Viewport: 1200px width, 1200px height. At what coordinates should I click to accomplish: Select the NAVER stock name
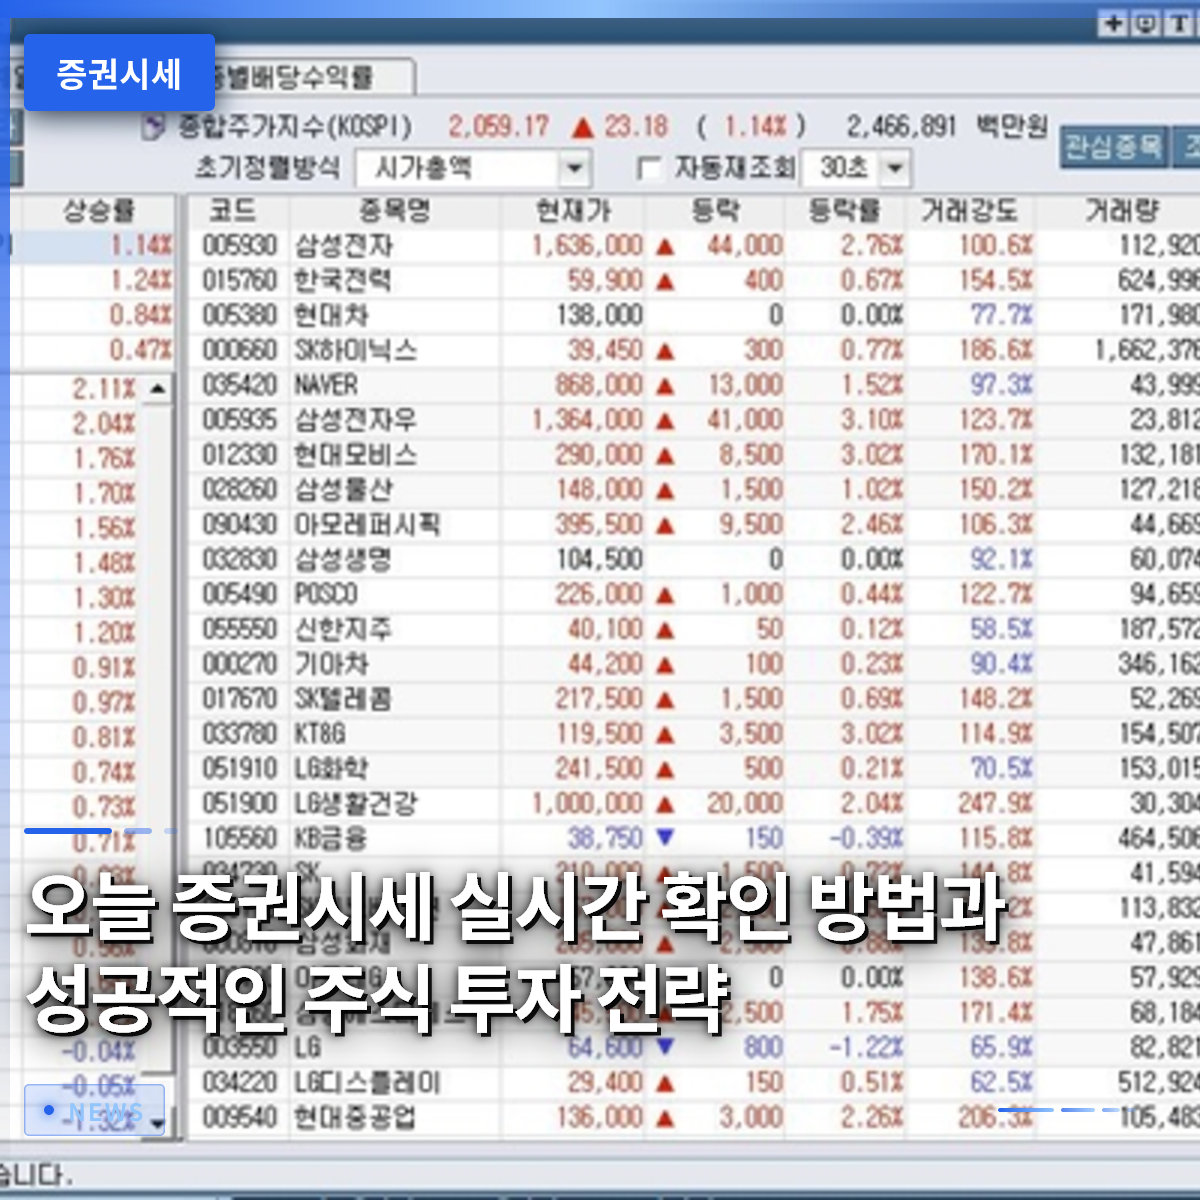tap(326, 385)
